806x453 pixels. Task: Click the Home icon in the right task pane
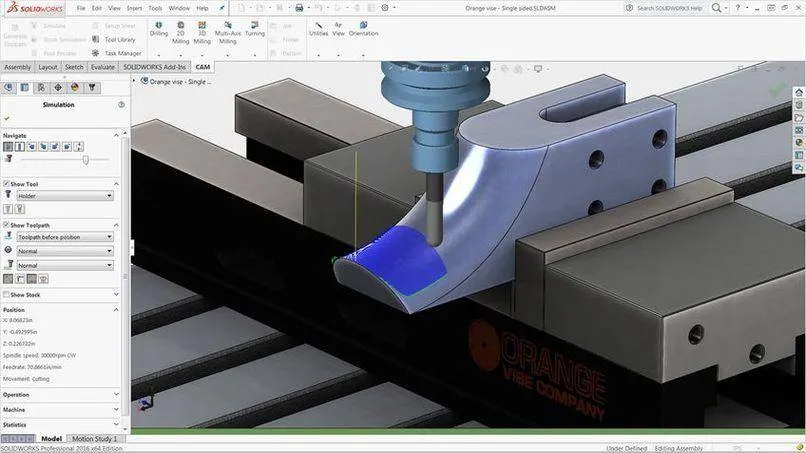pos(799,93)
